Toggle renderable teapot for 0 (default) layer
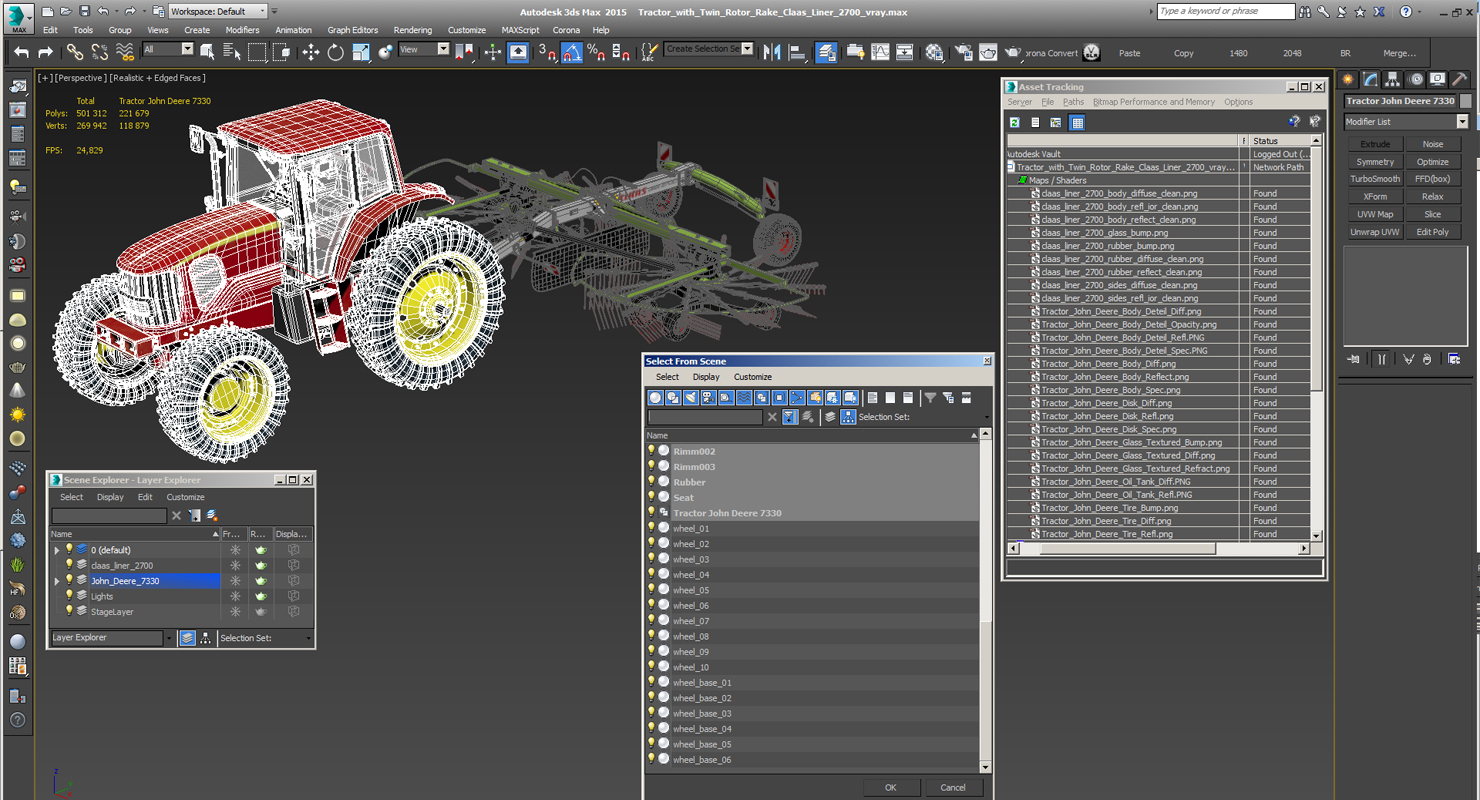This screenshot has width=1480, height=800. coord(261,550)
